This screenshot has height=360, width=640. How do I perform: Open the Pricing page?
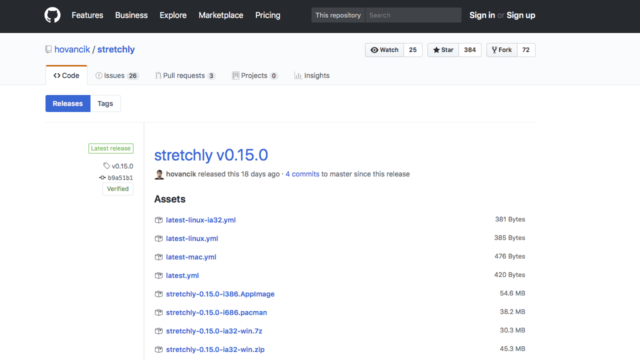(x=268, y=16)
